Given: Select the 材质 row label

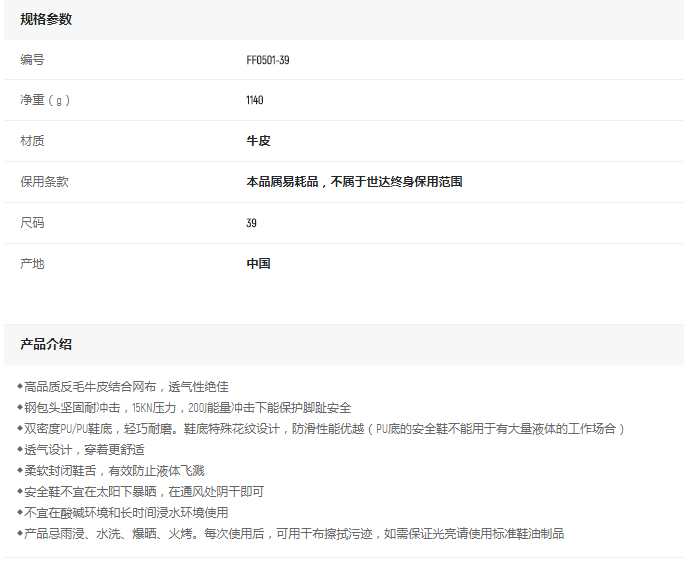Looking at the screenshot, I should [x=32, y=141].
